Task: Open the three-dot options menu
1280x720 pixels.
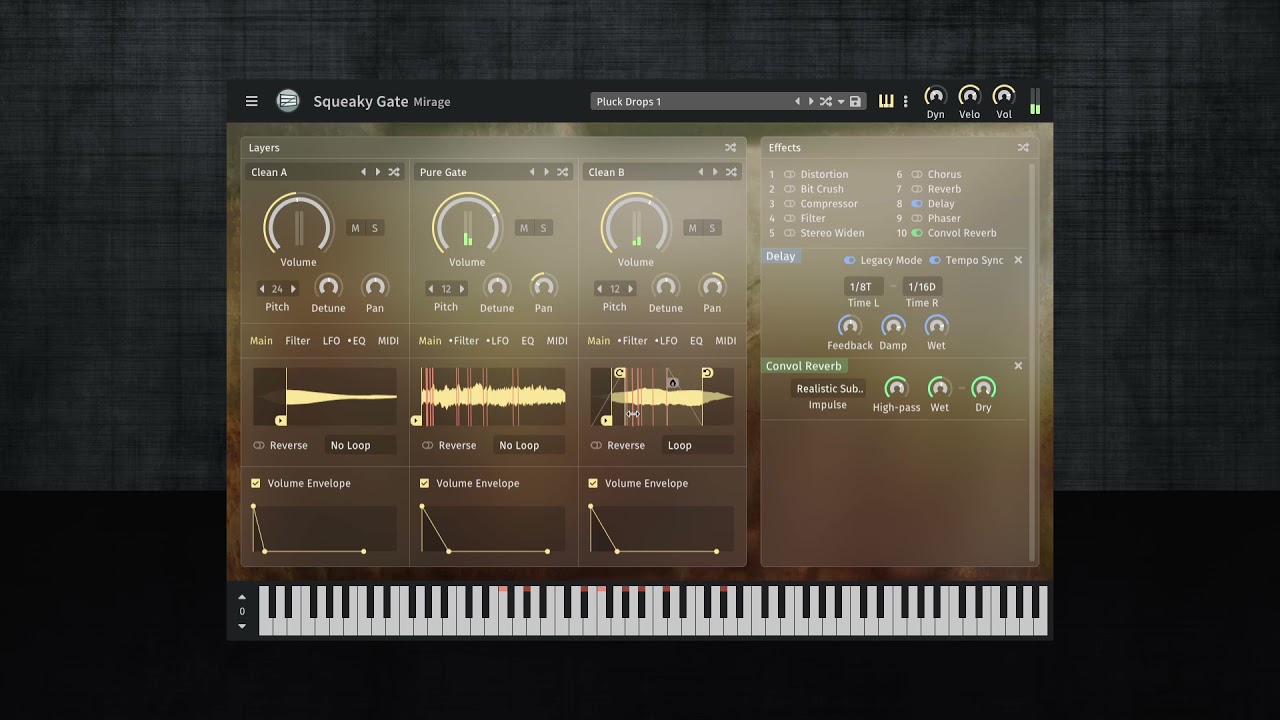Action: pyautogui.click(x=906, y=101)
